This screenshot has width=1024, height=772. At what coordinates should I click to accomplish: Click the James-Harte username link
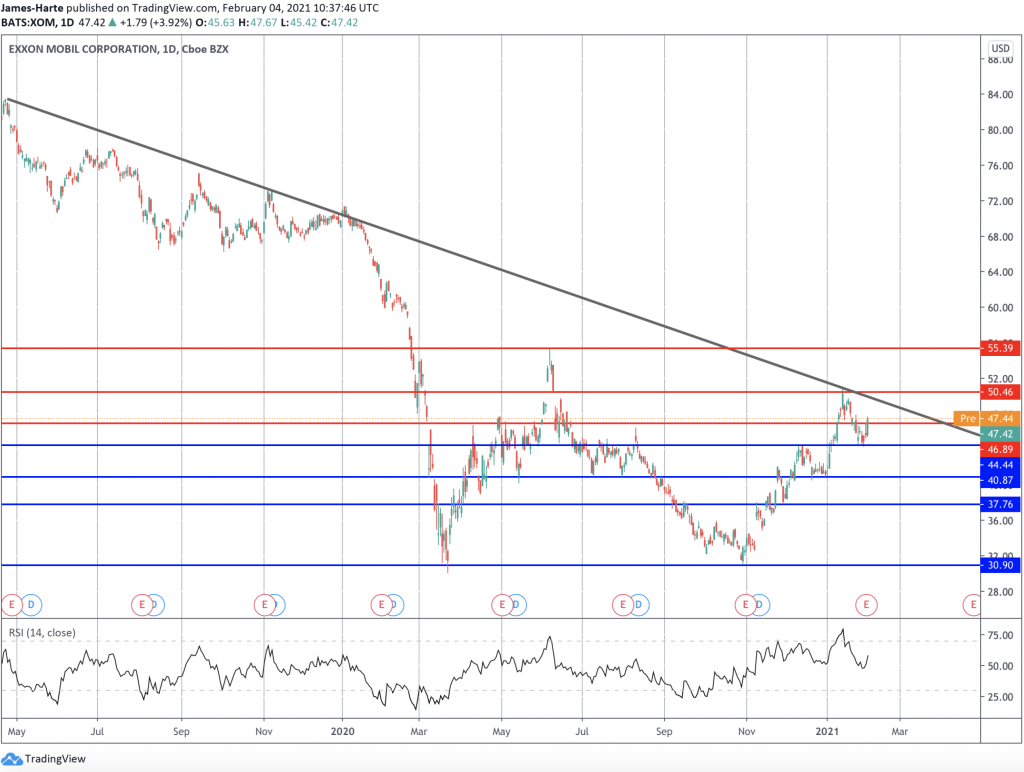[x=33, y=7]
